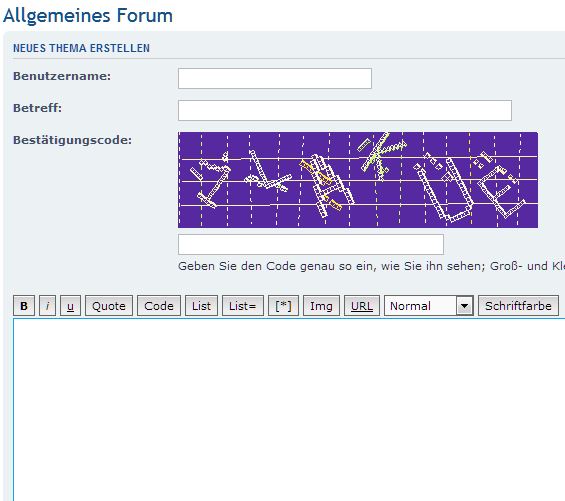Click inside the message text area
The width and height of the screenshot is (565, 501).
289,410
